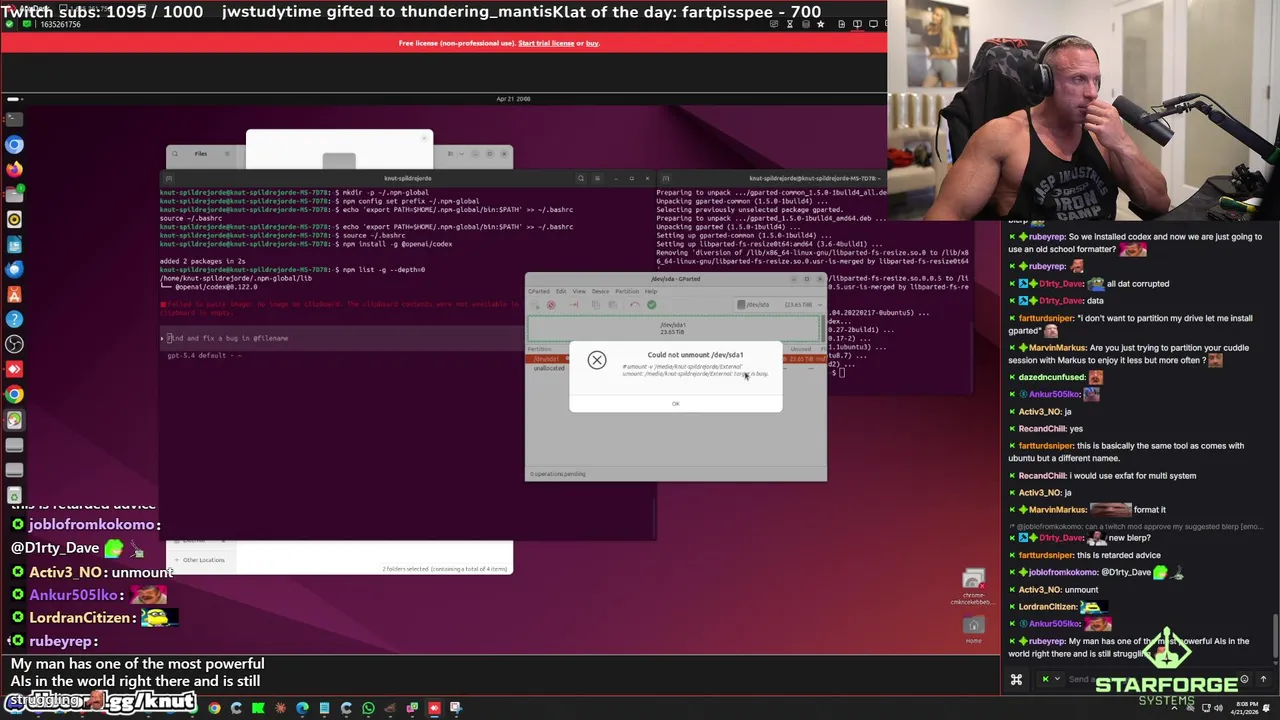Open Thunderbird from the Ubuntu dock

(x=14, y=270)
